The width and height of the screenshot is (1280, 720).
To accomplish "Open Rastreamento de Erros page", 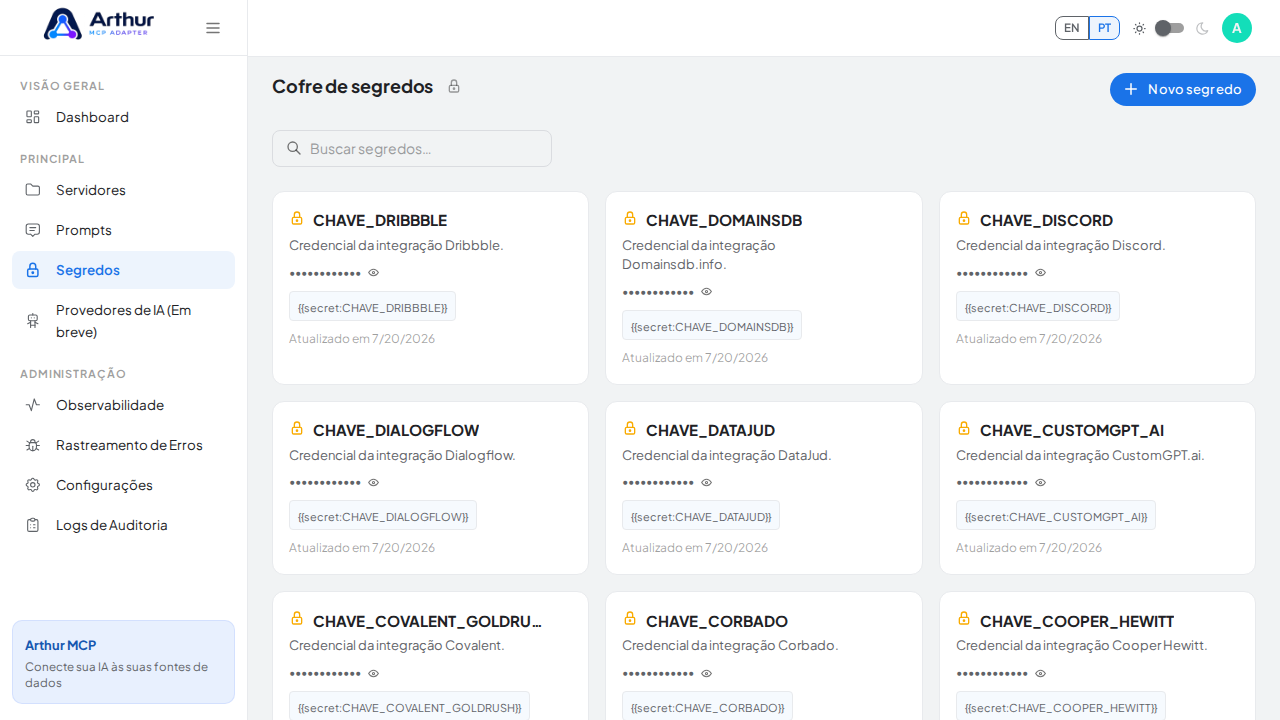I will pos(123,445).
